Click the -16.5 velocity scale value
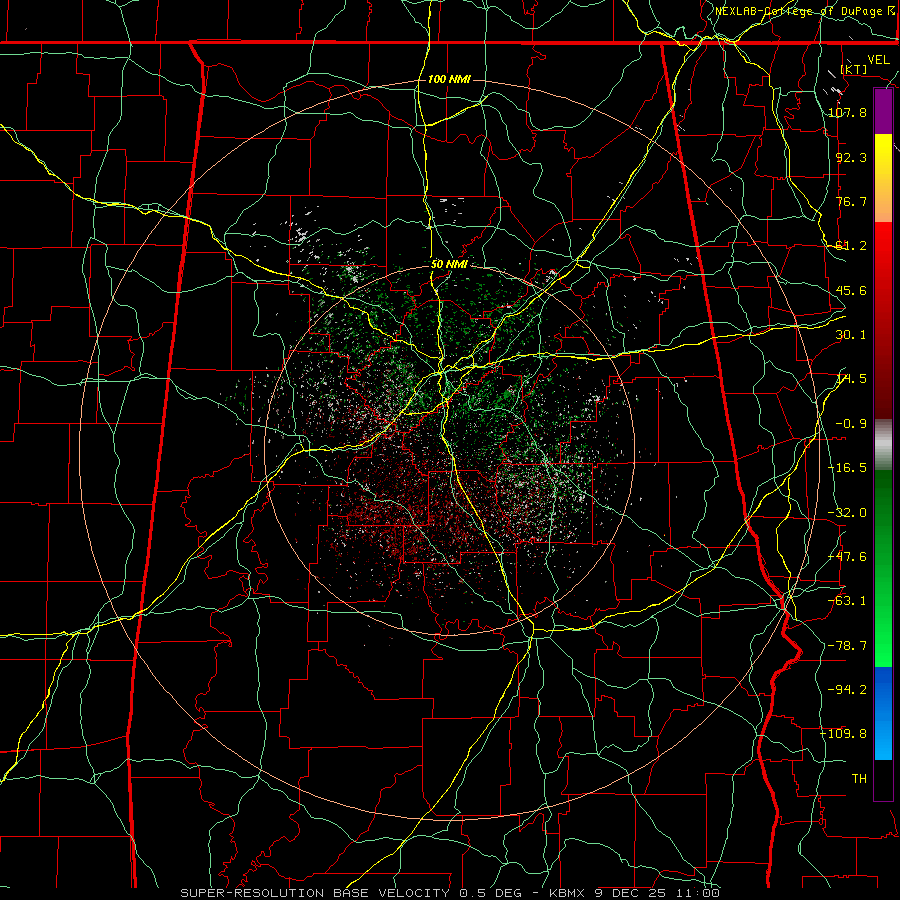 [847, 468]
